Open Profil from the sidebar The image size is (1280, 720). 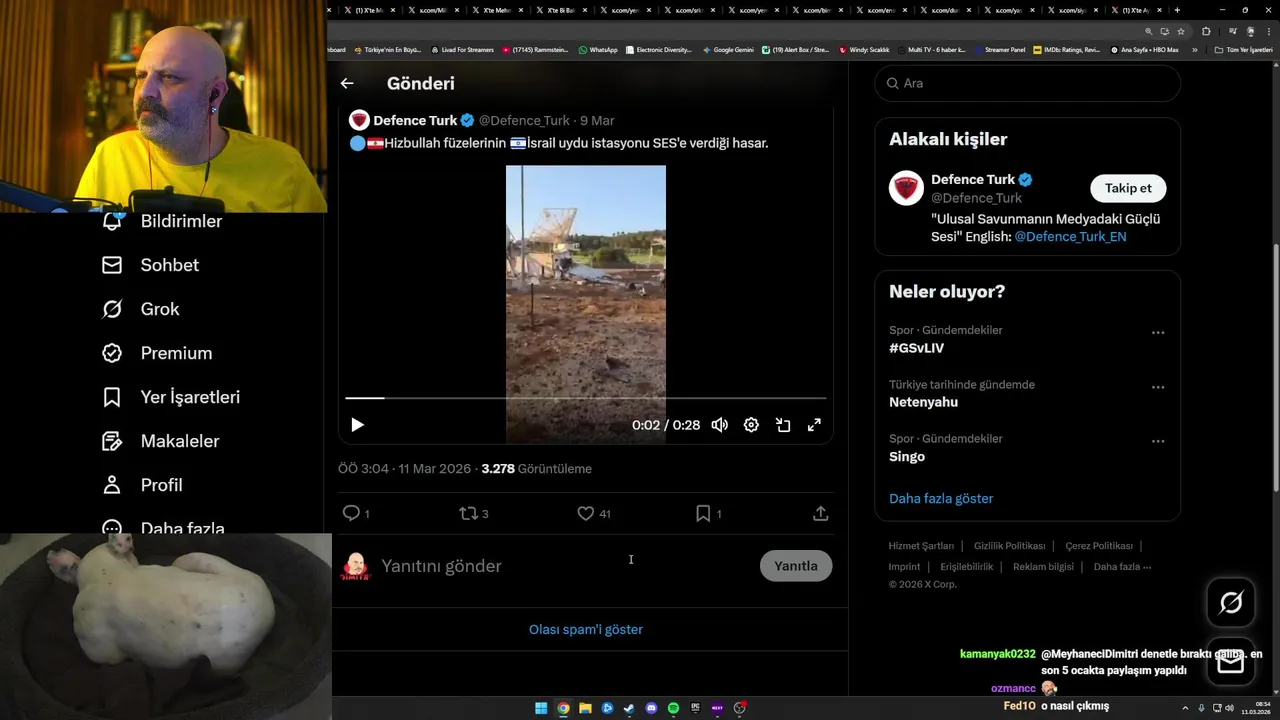pyautogui.click(x=142, y=485)
